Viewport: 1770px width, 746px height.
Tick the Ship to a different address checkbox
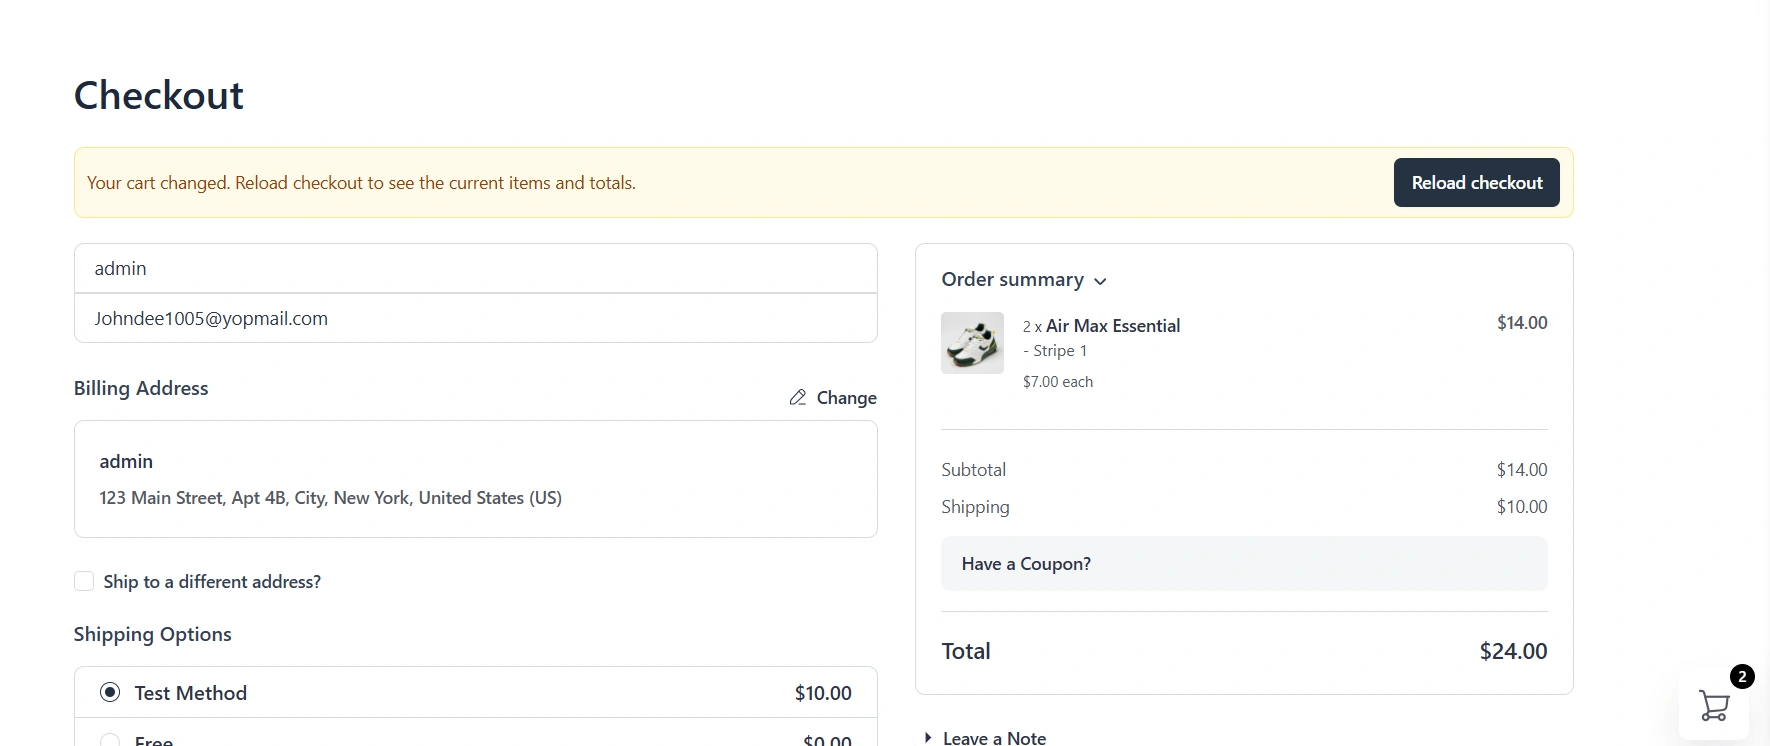[x=84, y=581]
